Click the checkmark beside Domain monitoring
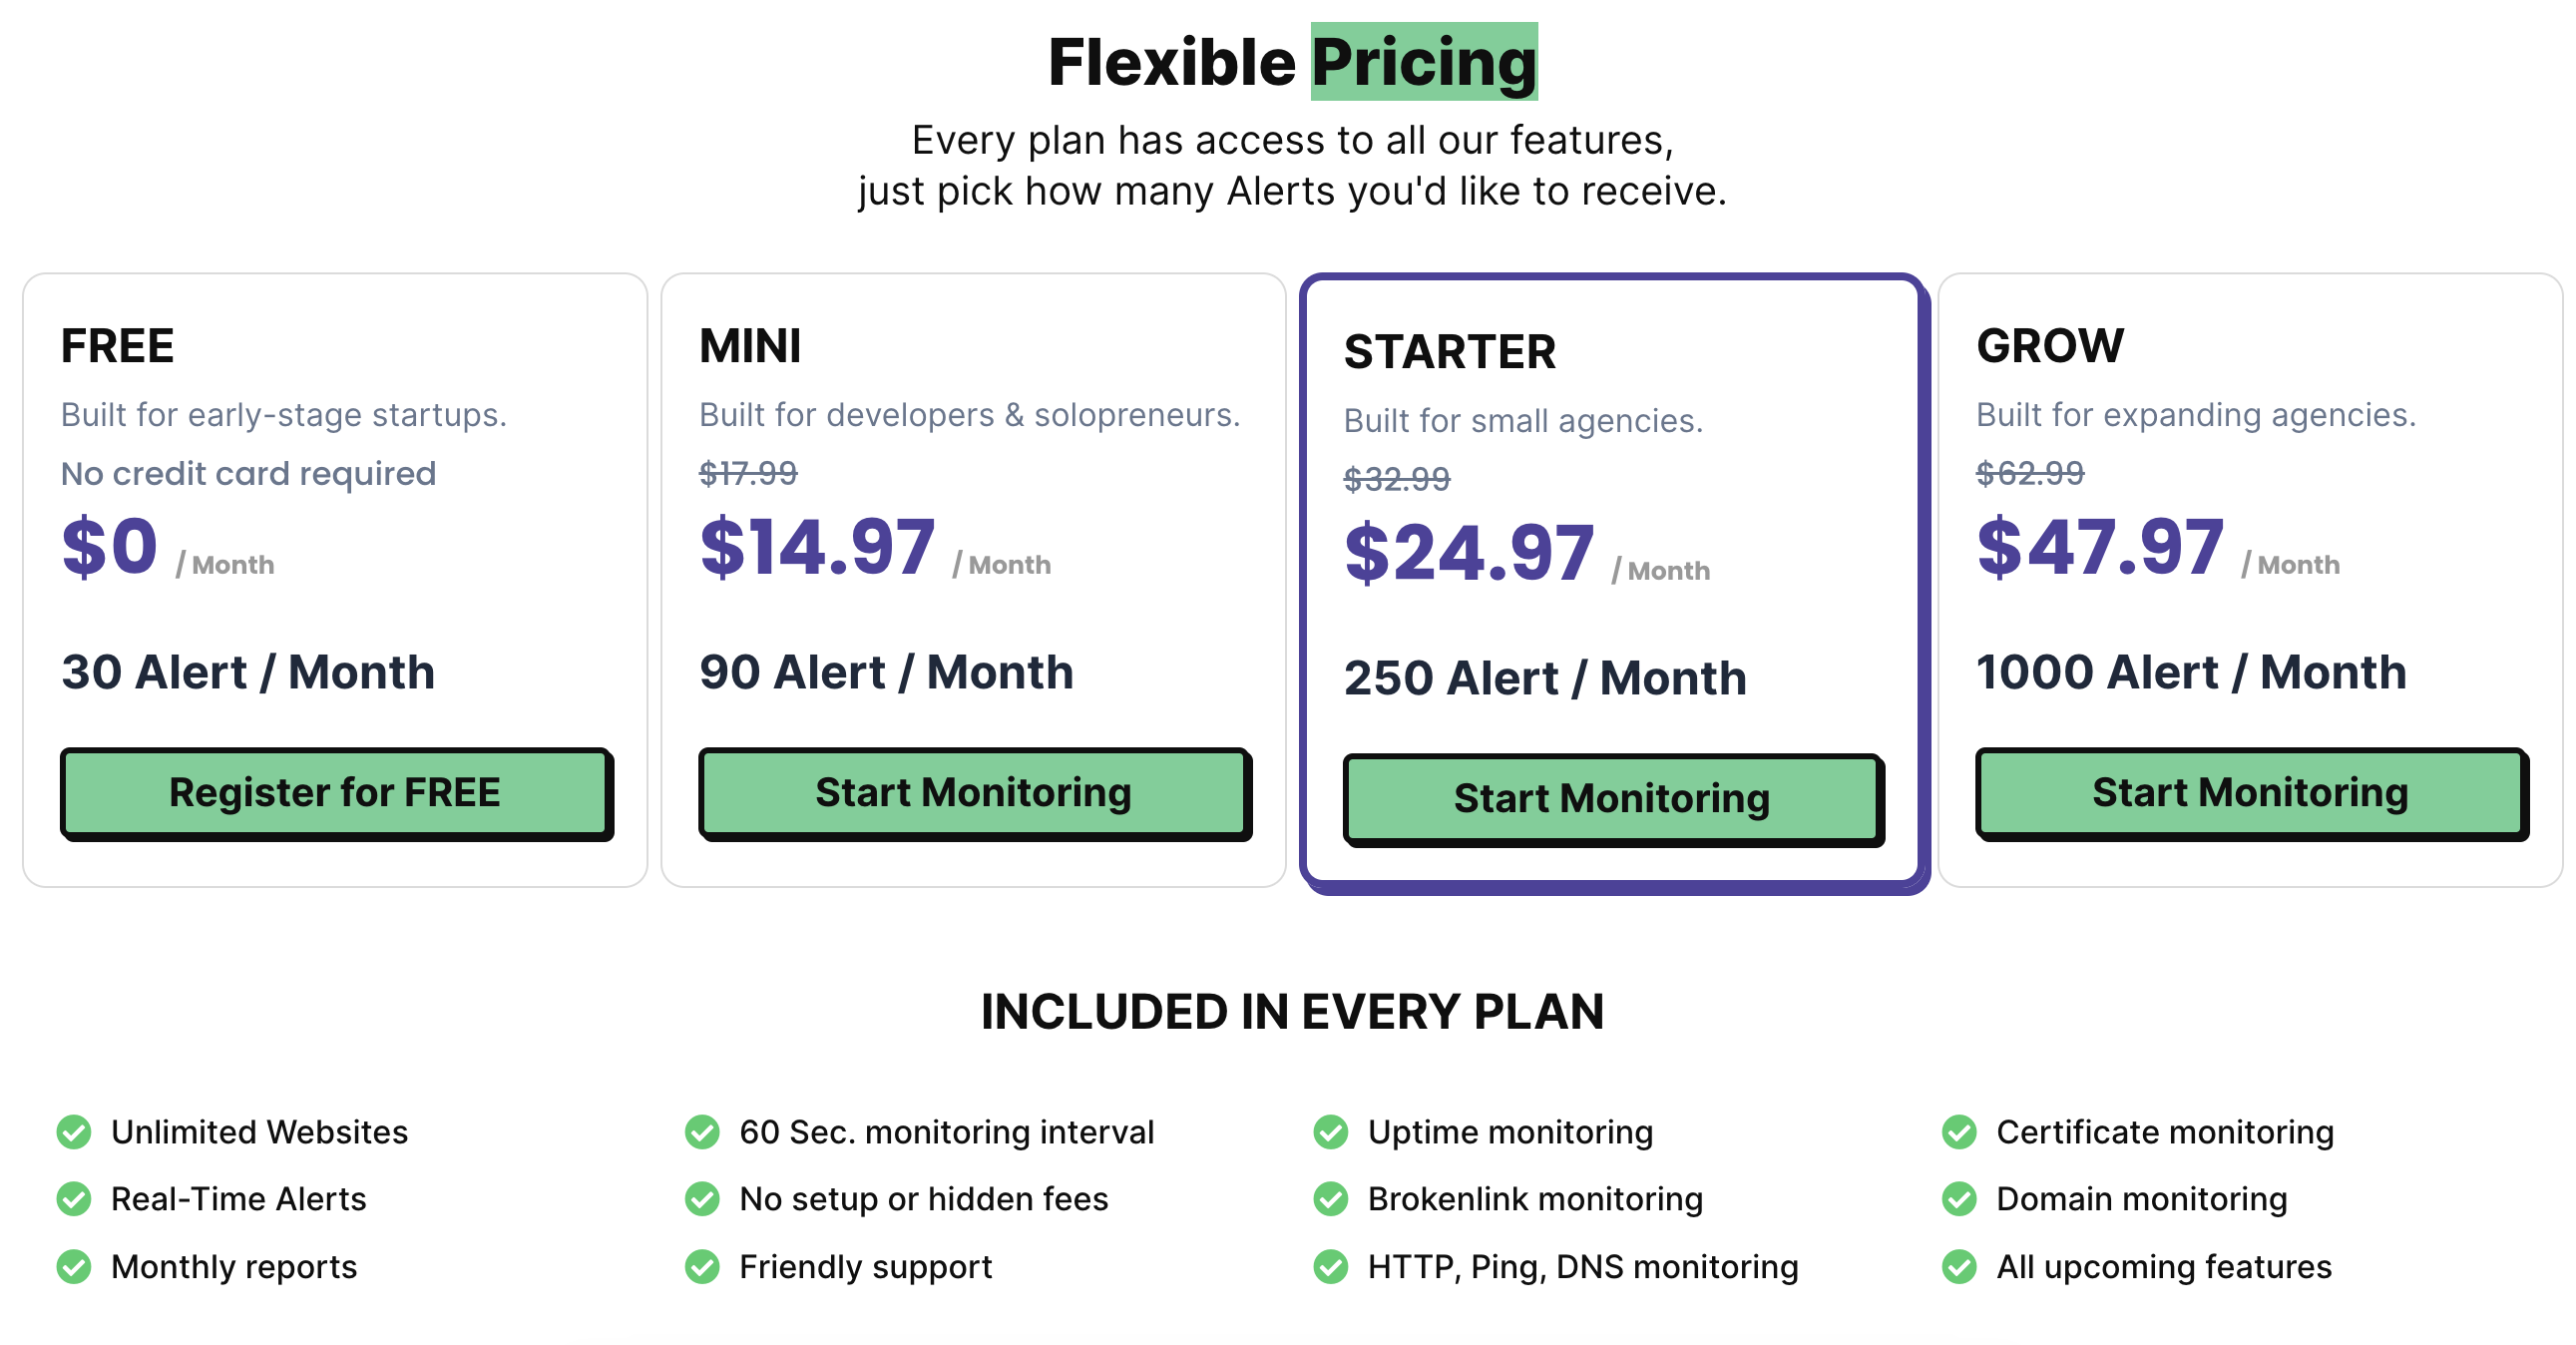This screenshot has height=1345, width=2576. pyautogui.click(x=1959, y=1199)
